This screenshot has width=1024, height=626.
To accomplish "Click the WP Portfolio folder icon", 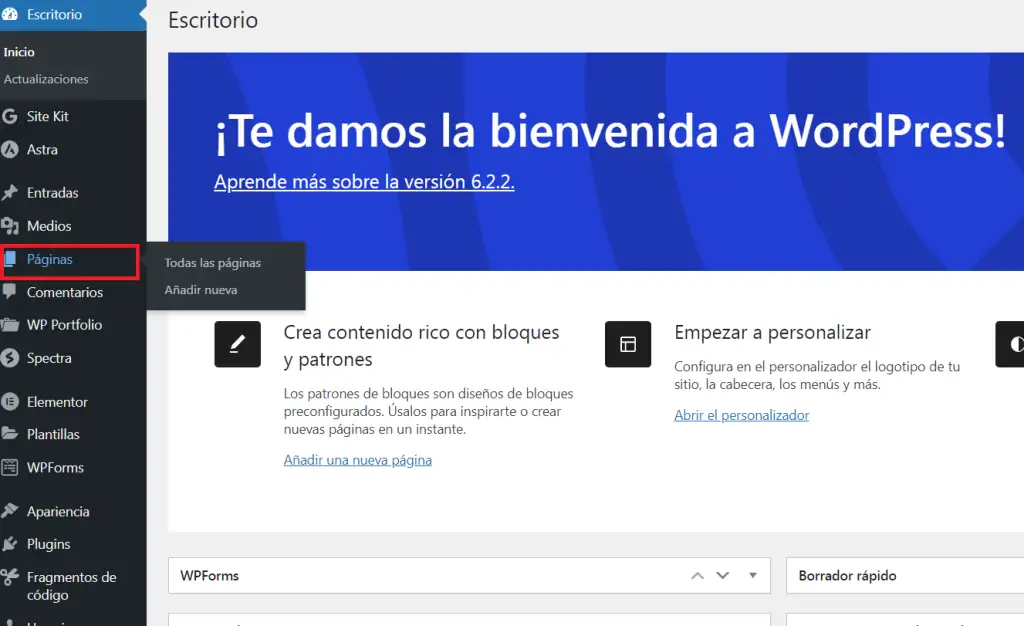I will coord(9,324).
